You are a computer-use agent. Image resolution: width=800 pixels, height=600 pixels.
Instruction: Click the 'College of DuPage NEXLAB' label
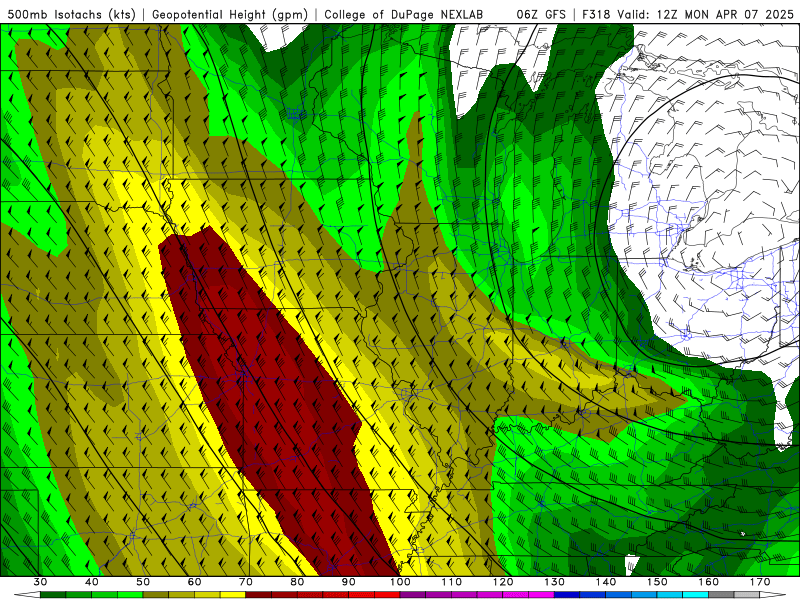coord(404,14)
